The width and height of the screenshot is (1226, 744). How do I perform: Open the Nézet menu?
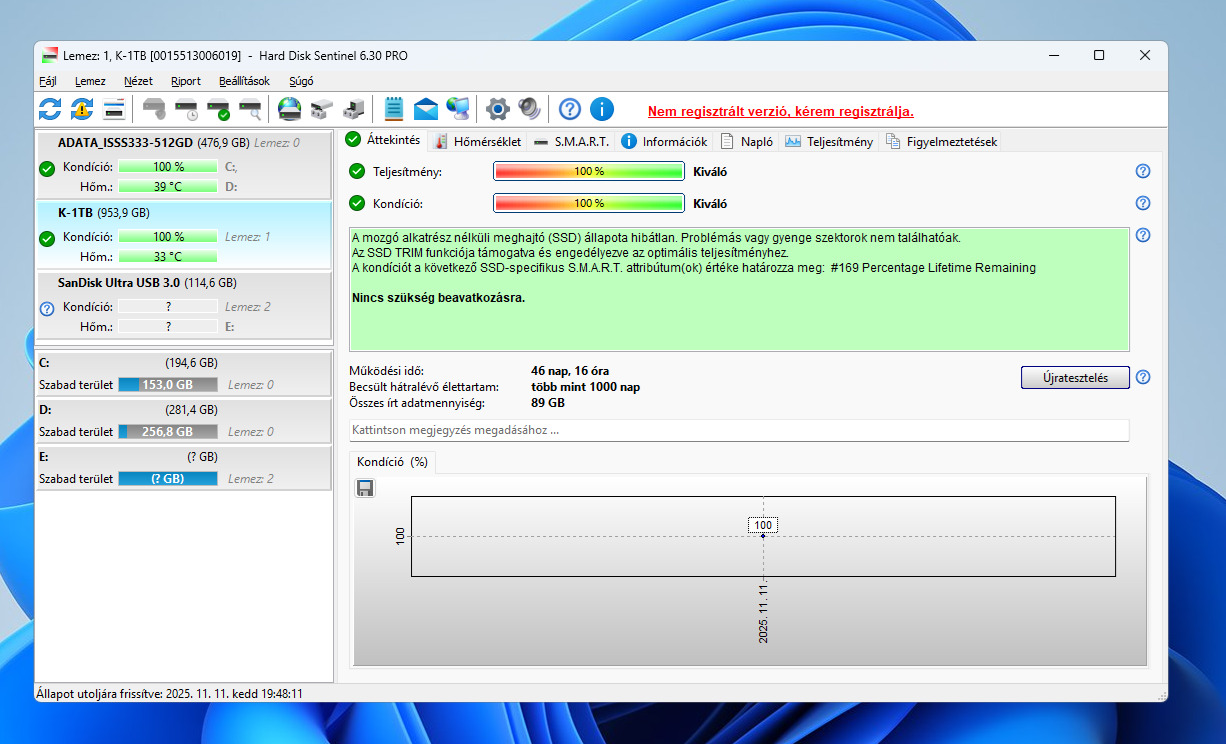click(138, 81)
